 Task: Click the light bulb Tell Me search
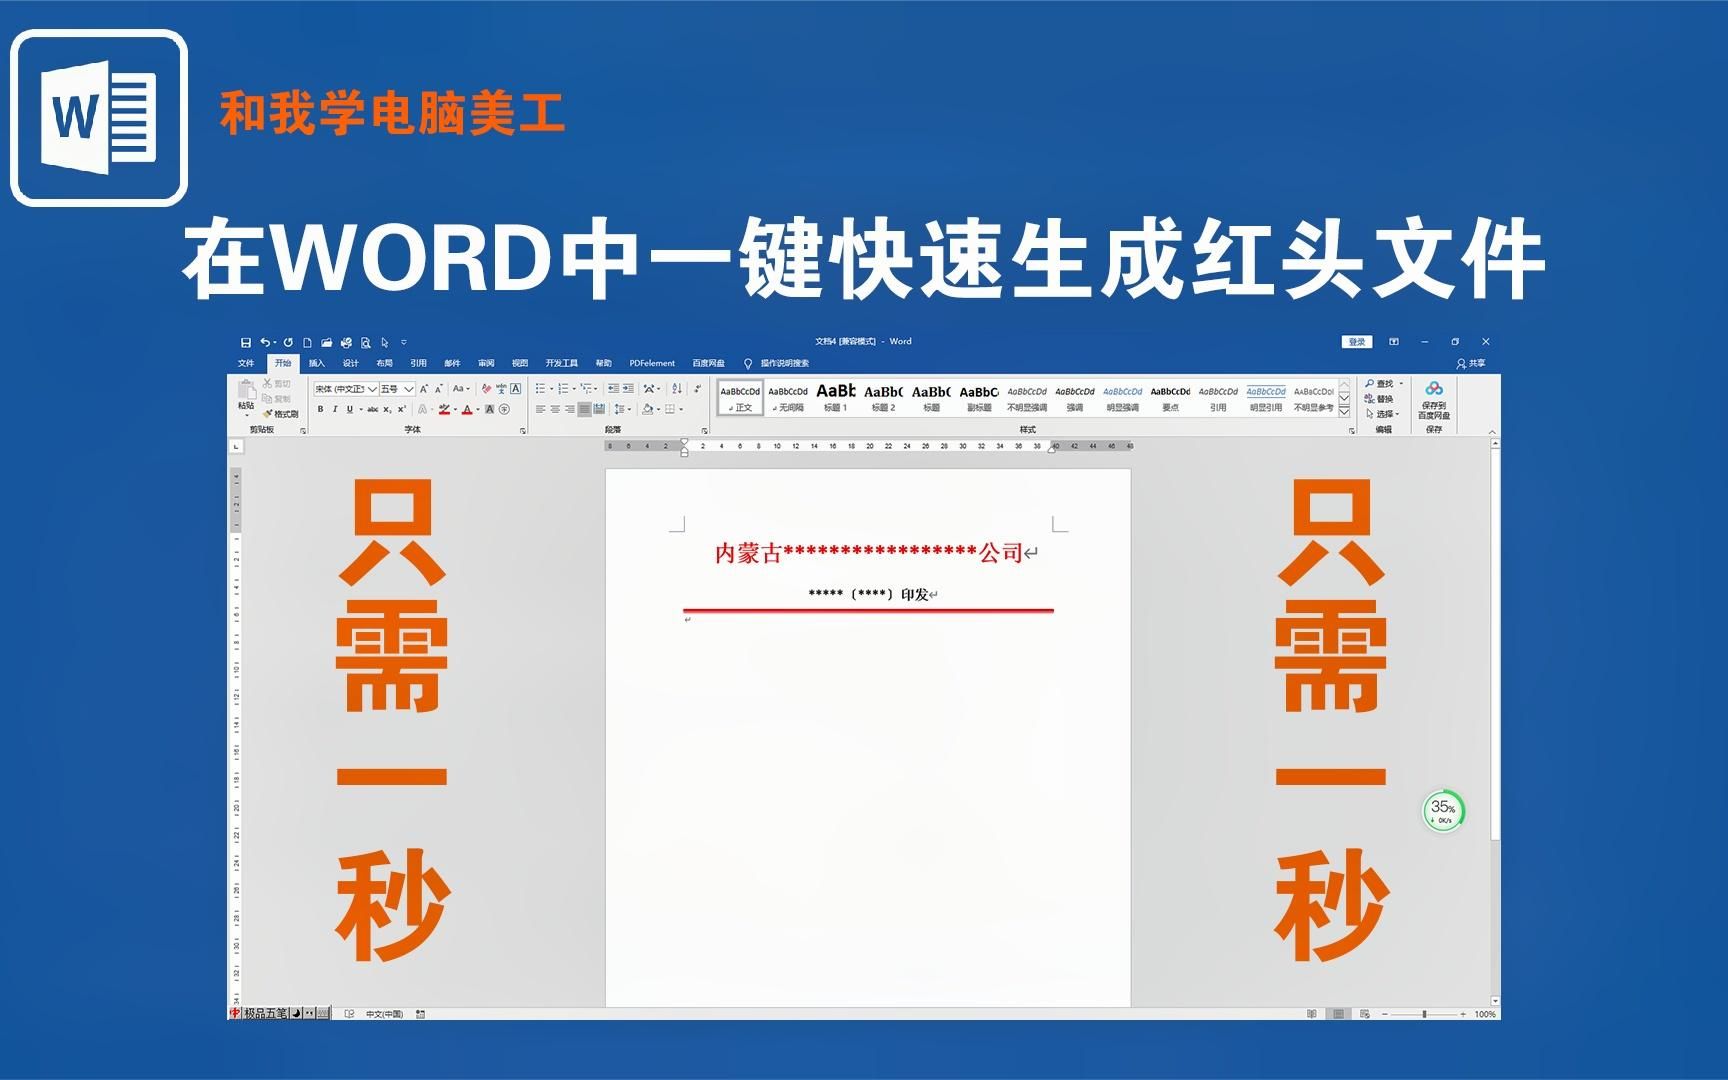click(747, 363)
